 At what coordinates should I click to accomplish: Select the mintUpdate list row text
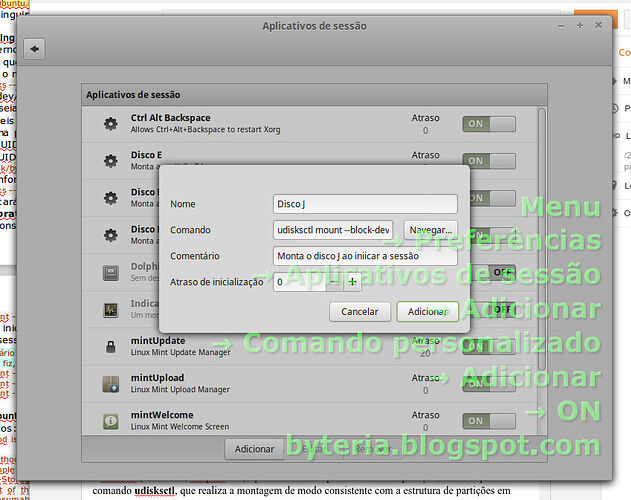180,346
